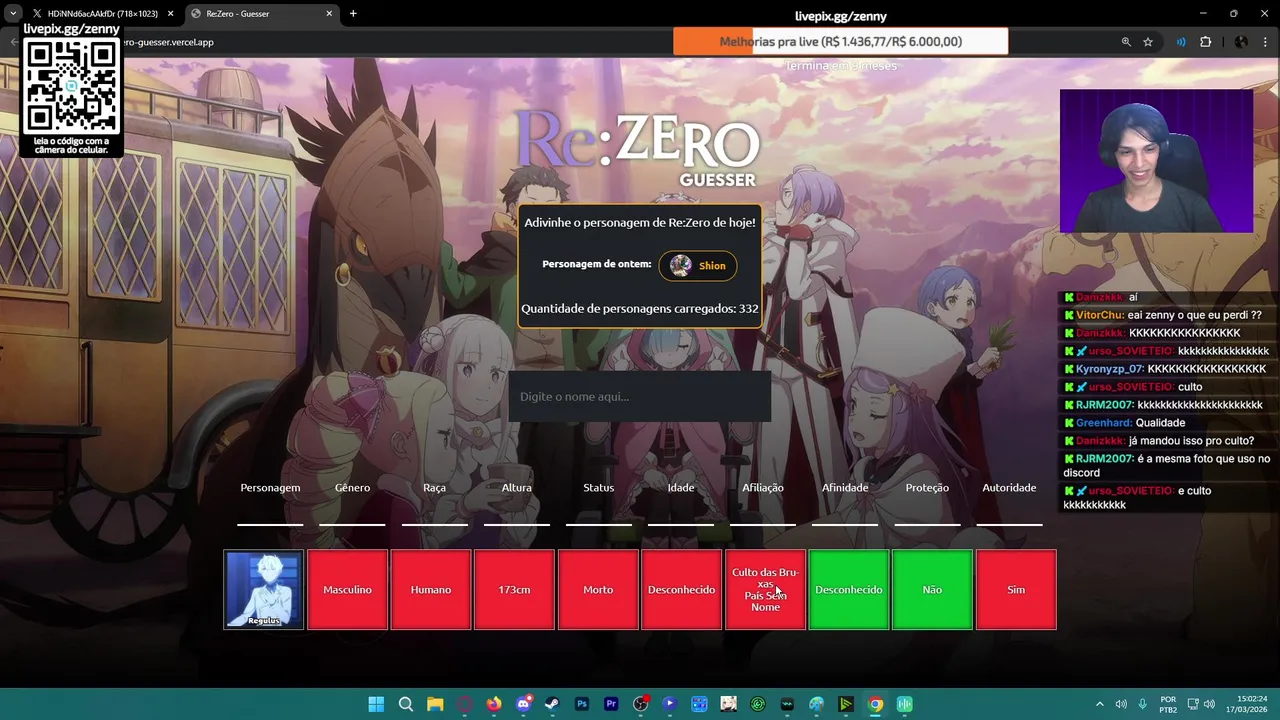Click the green Não protection cell

[x=932, y=589]
